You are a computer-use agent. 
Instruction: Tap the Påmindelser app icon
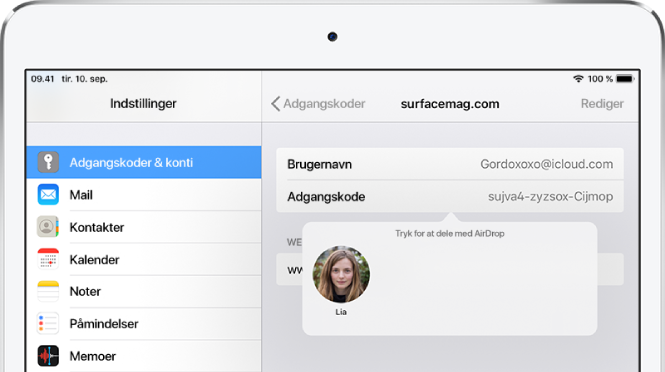[48, 324]
